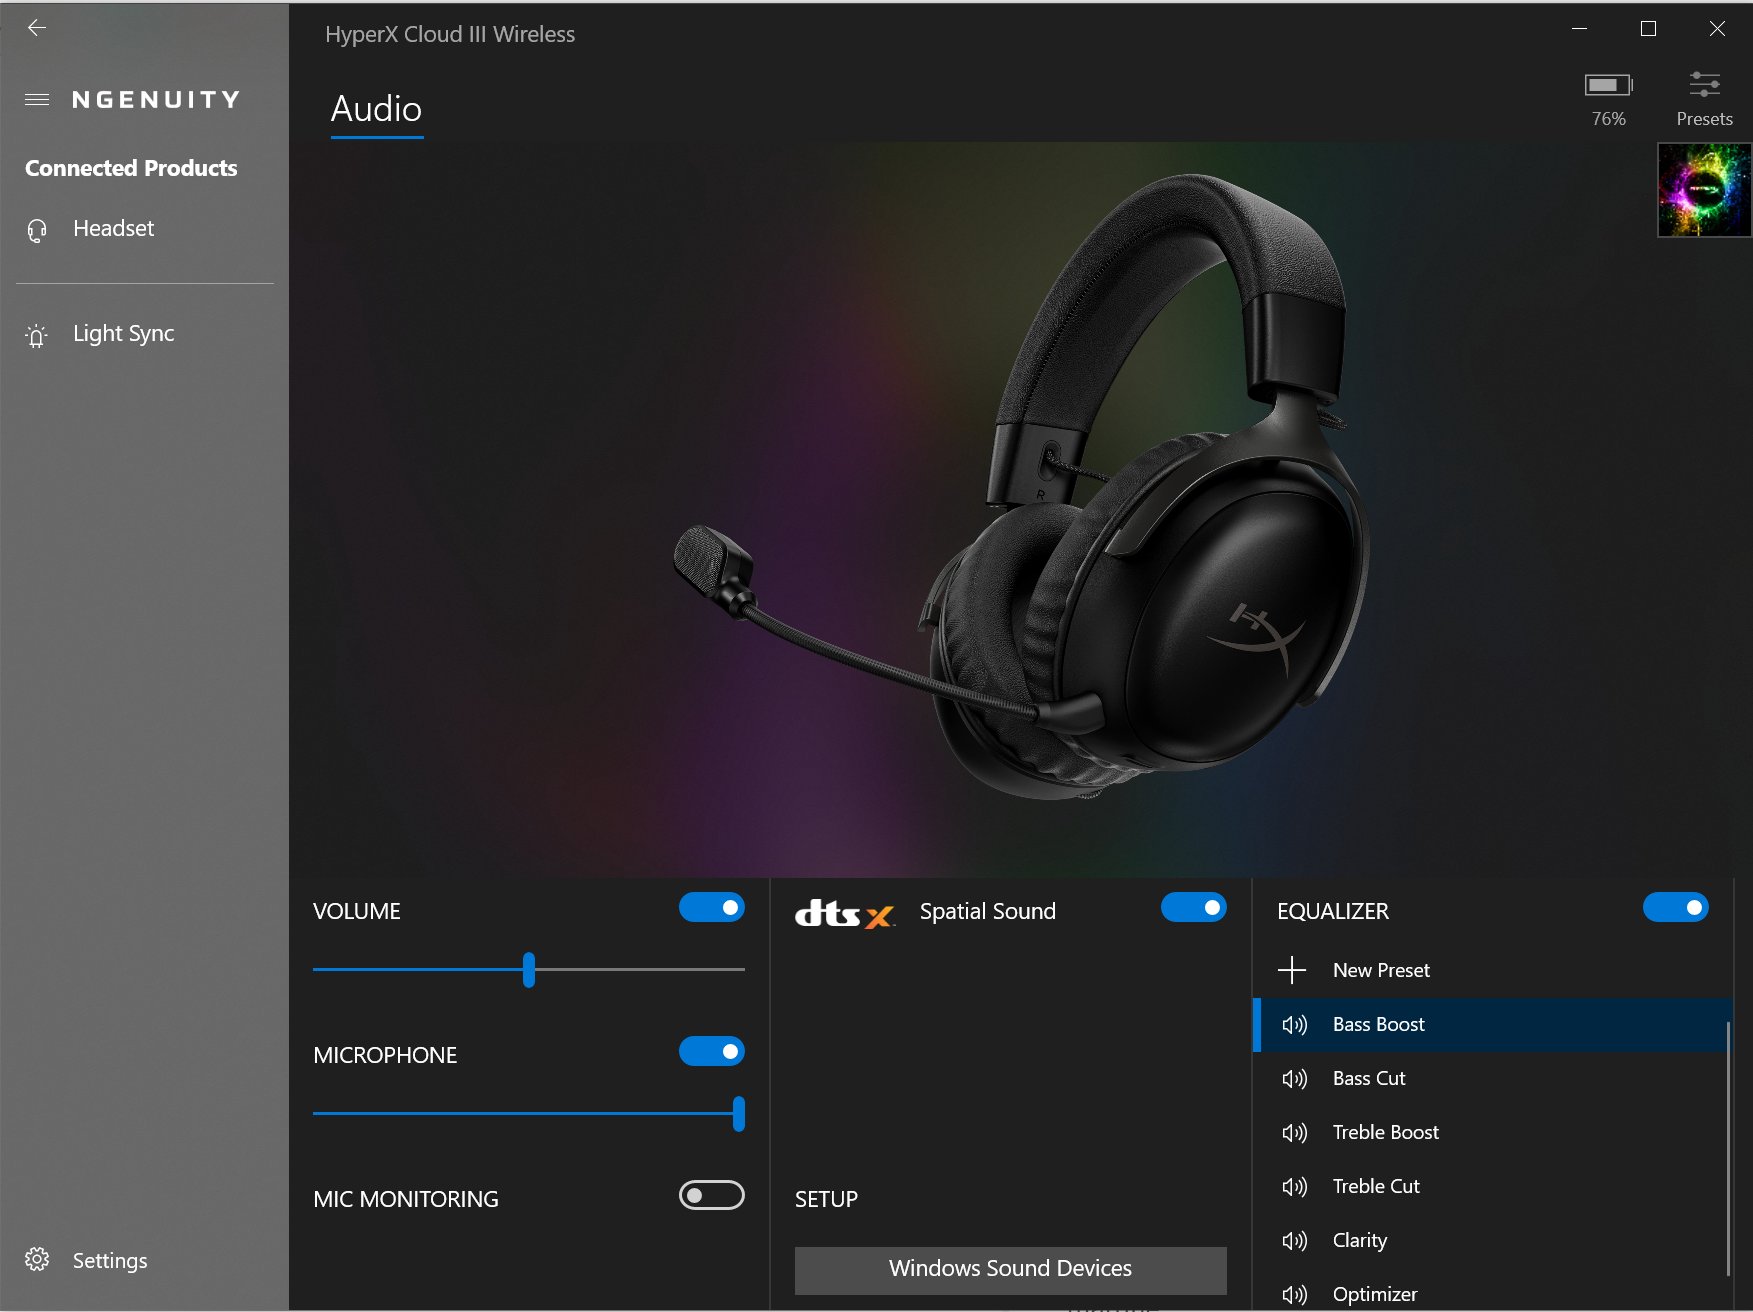Enable Mic Monitoring switch
Image resolution: width=1753 pixels, height=1312 pixels.
(711, 1196)
